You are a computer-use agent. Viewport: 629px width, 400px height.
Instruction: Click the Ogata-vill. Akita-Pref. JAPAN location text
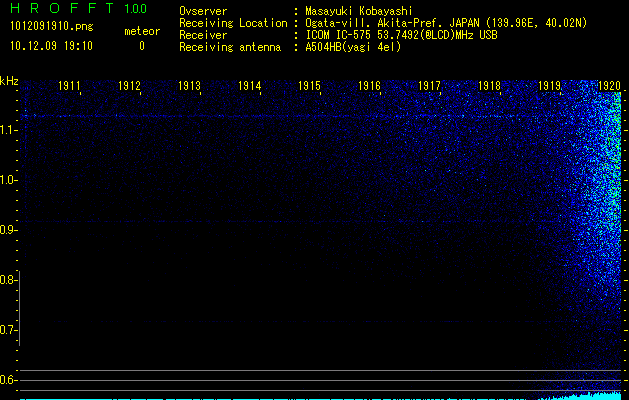446,23
